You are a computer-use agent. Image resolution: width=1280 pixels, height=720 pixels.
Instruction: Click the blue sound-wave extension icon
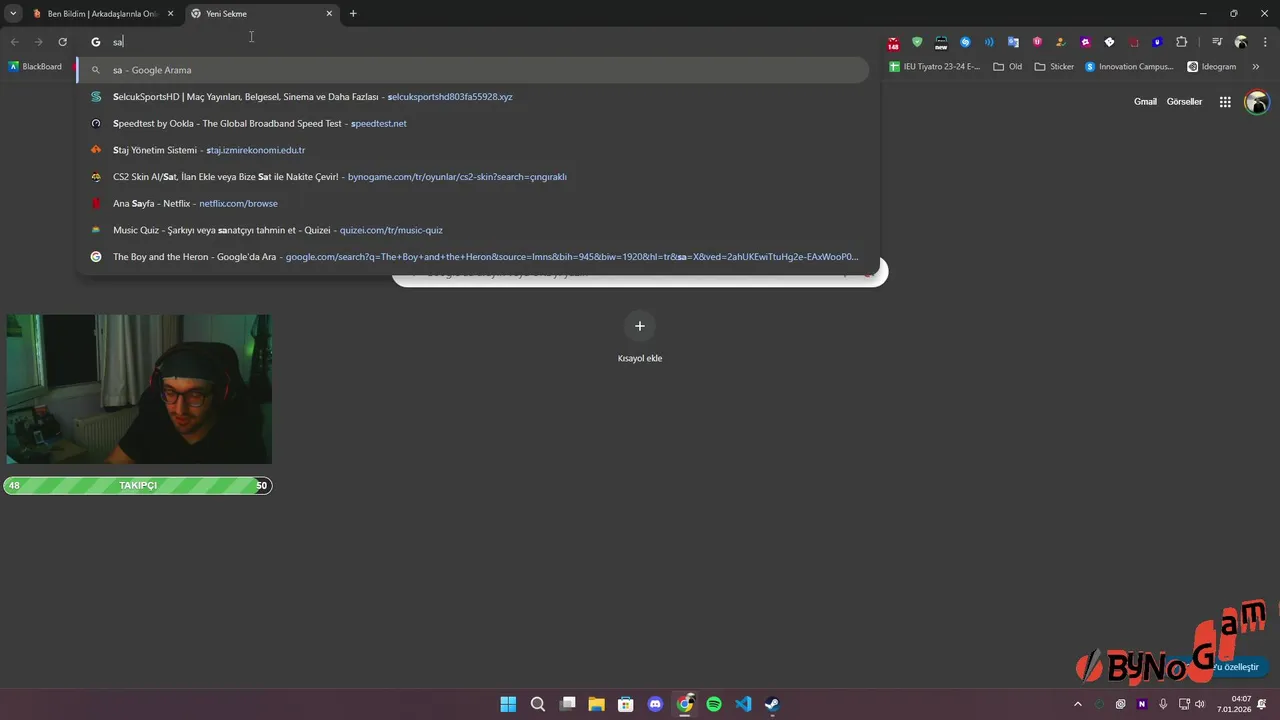989,42
